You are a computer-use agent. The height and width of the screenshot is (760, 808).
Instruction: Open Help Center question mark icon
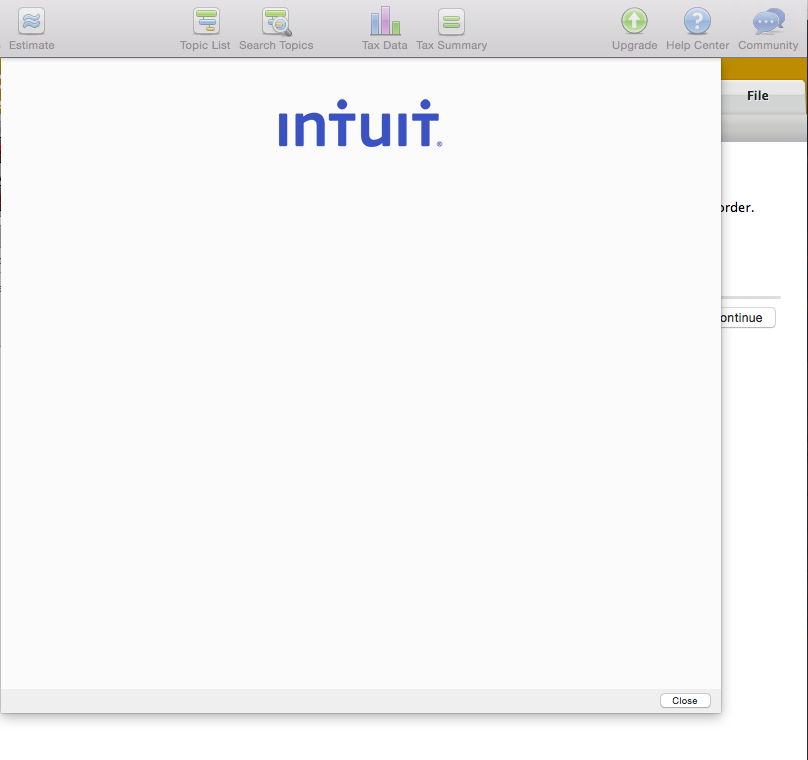pos(697,21)
